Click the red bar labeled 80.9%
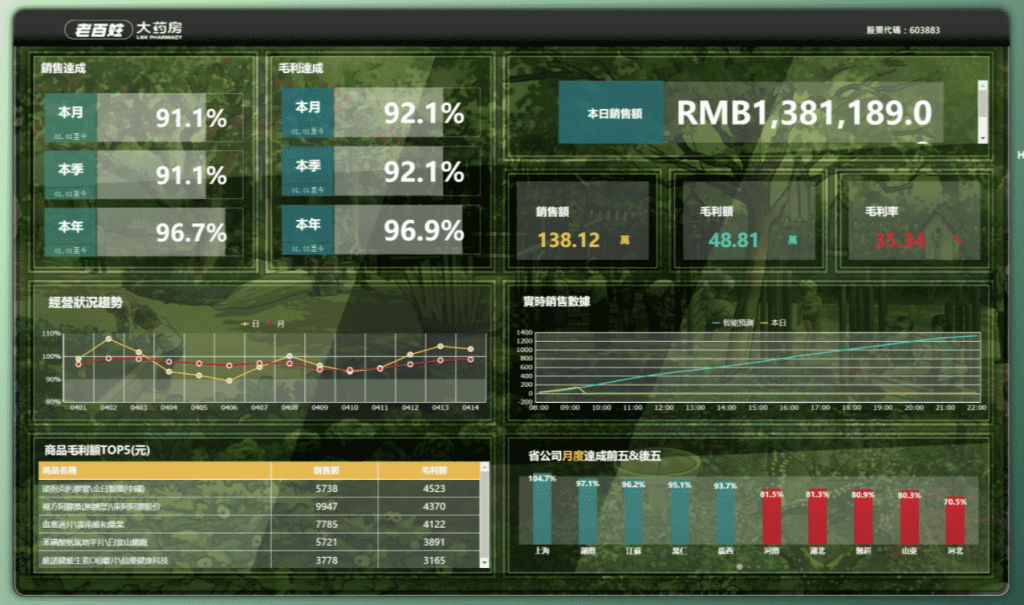 (863, 517)
